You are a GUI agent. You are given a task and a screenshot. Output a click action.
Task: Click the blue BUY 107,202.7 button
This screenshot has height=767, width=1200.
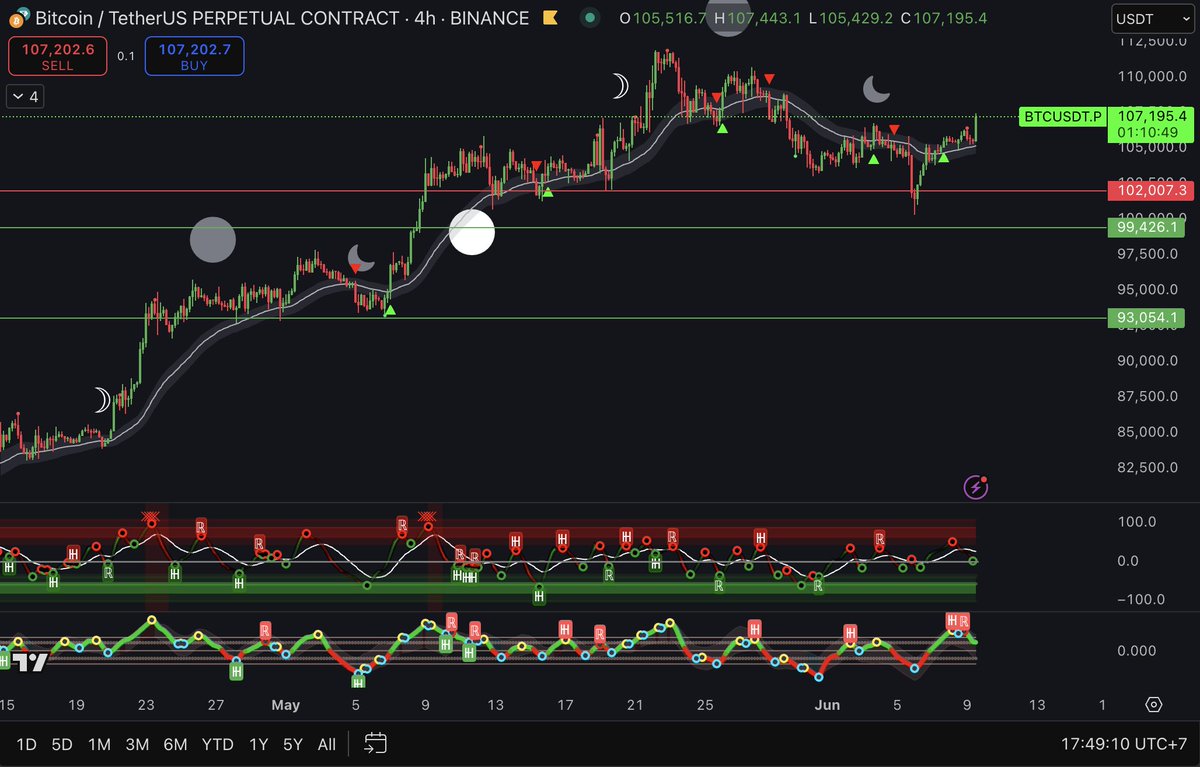coord(195,57)
